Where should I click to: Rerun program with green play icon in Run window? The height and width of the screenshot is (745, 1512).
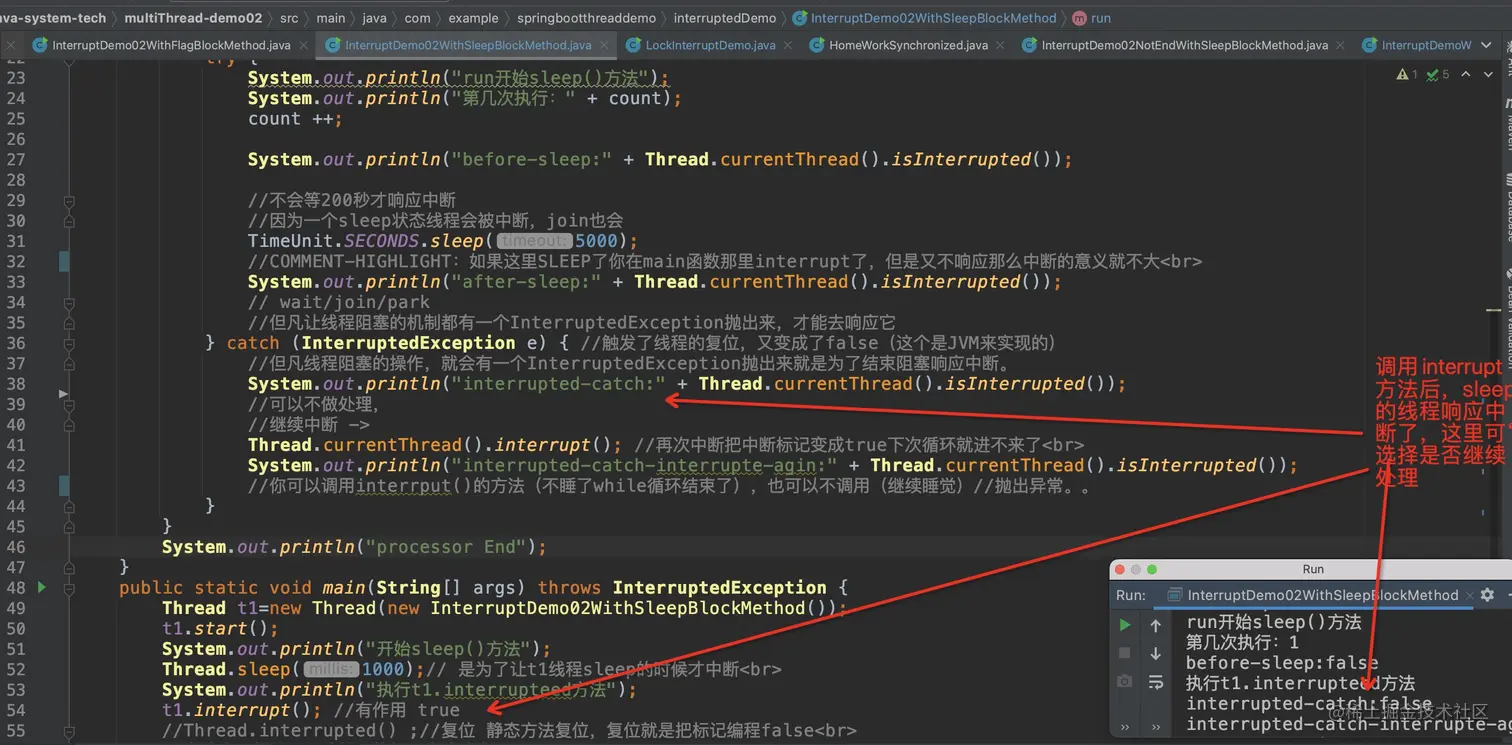1125,625
